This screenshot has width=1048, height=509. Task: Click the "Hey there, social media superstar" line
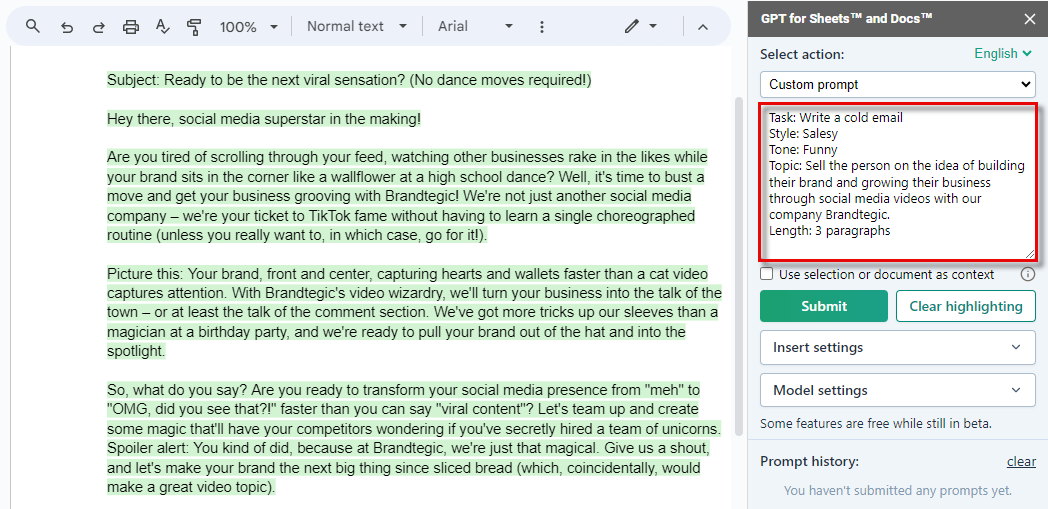(264, 120)
